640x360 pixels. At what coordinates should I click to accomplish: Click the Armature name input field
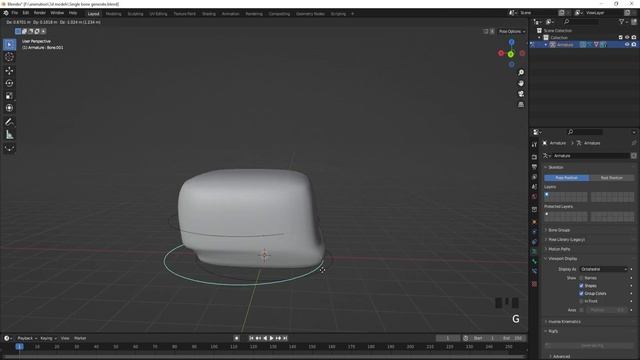(x=591, y=156)
